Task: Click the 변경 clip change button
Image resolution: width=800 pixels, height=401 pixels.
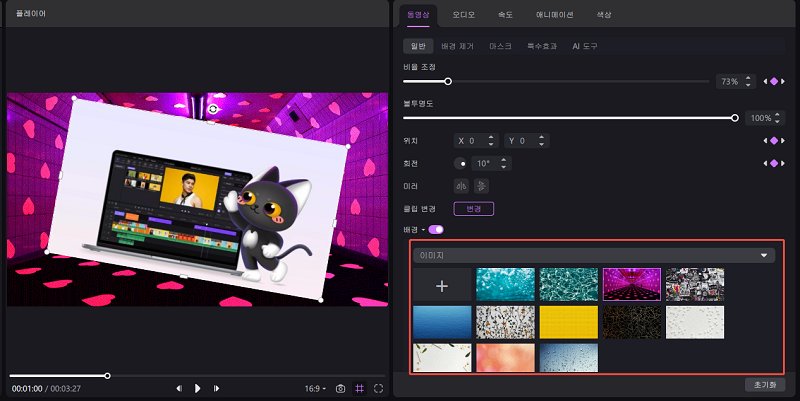Action: pos(473,209)
